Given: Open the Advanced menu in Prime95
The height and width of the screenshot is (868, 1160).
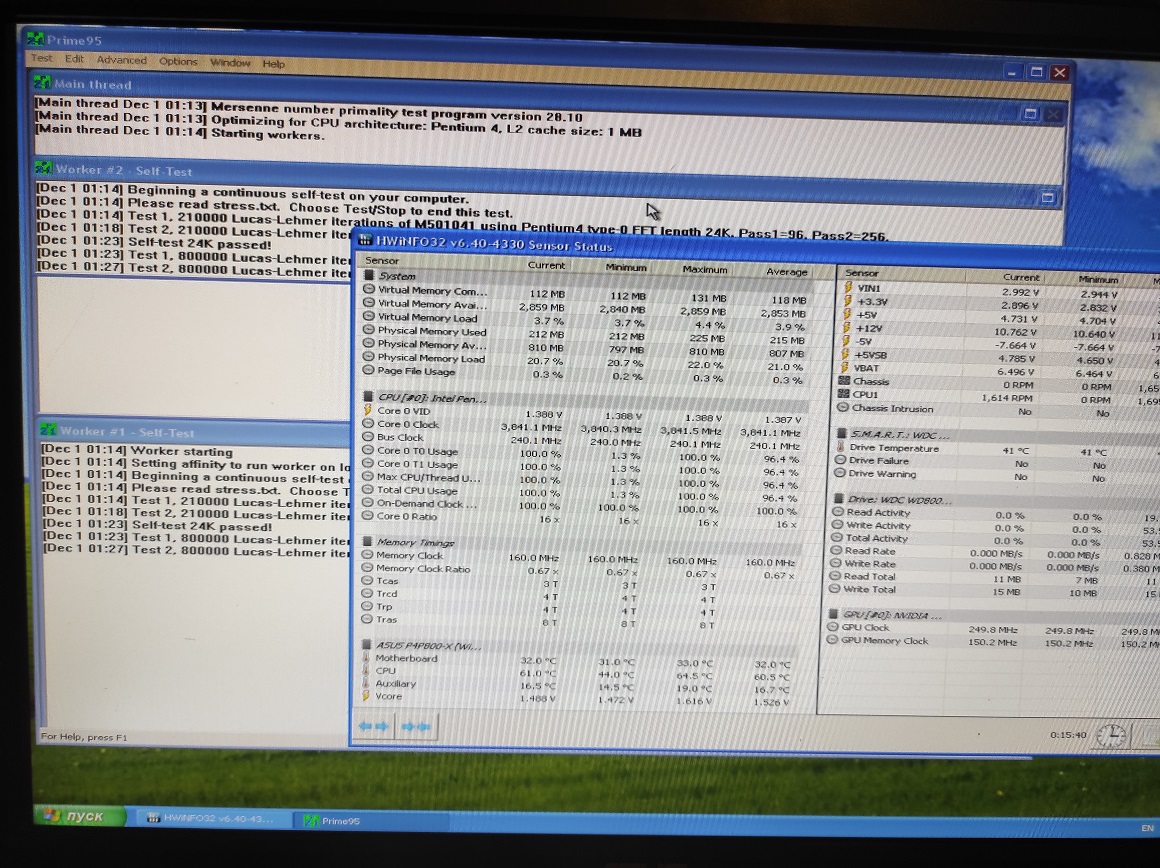Looking at the screenshot, I should [121, 60].
